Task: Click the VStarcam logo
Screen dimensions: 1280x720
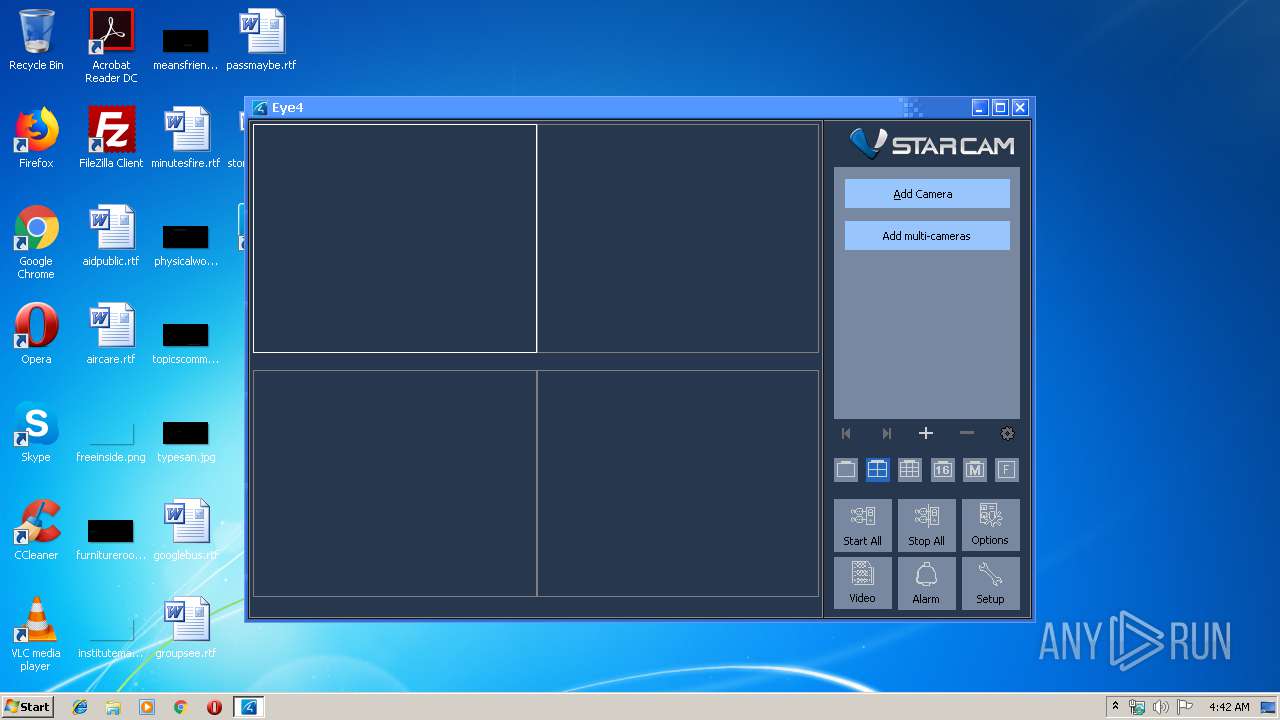Action: click(931, 144)
